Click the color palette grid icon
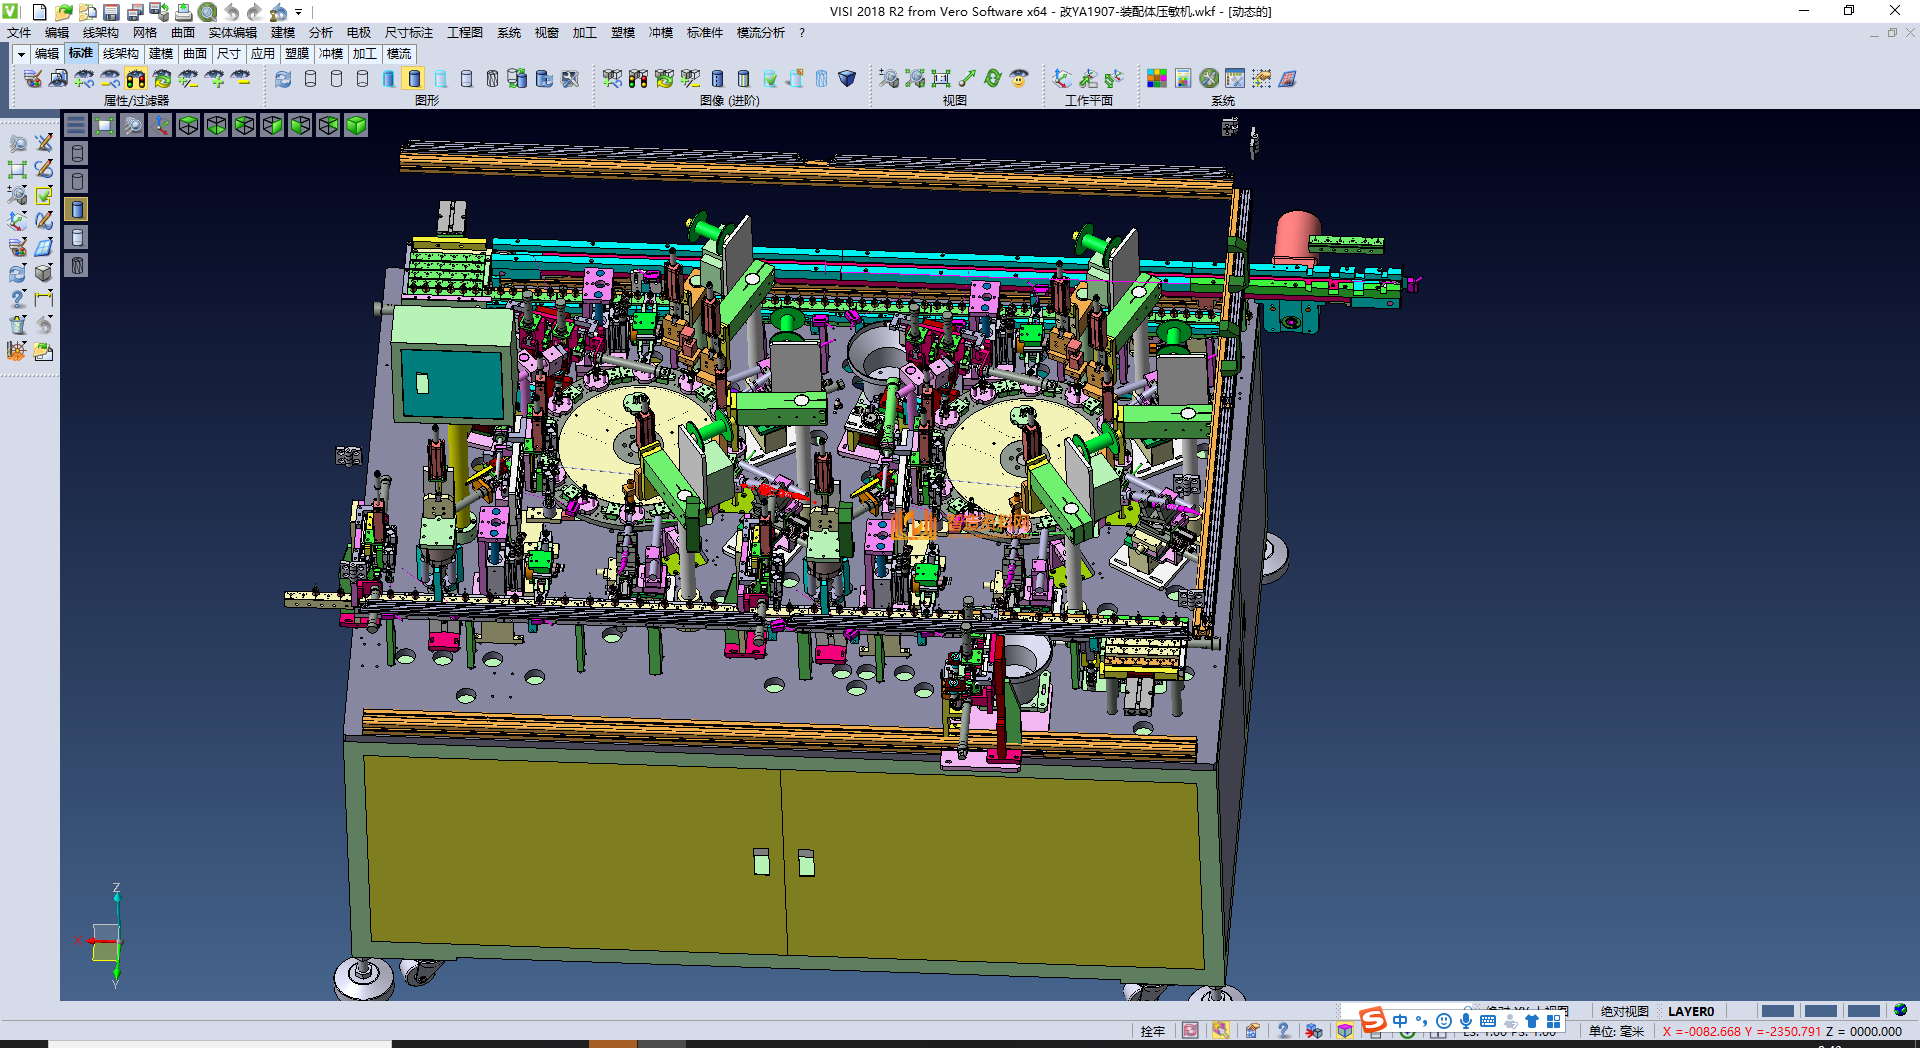1920x1048 pixels. [1157, 79]
